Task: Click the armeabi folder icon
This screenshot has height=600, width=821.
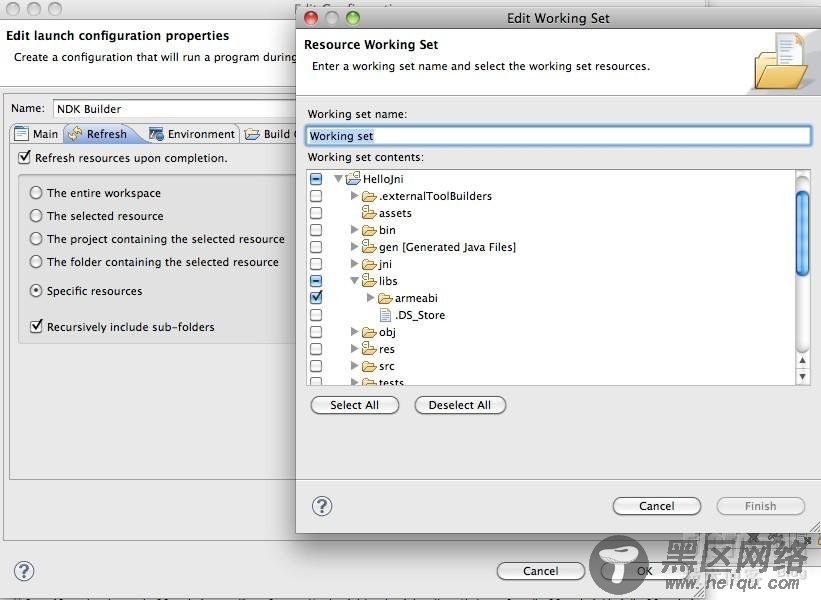Action: pyautogui.click(x=385, y=298)
